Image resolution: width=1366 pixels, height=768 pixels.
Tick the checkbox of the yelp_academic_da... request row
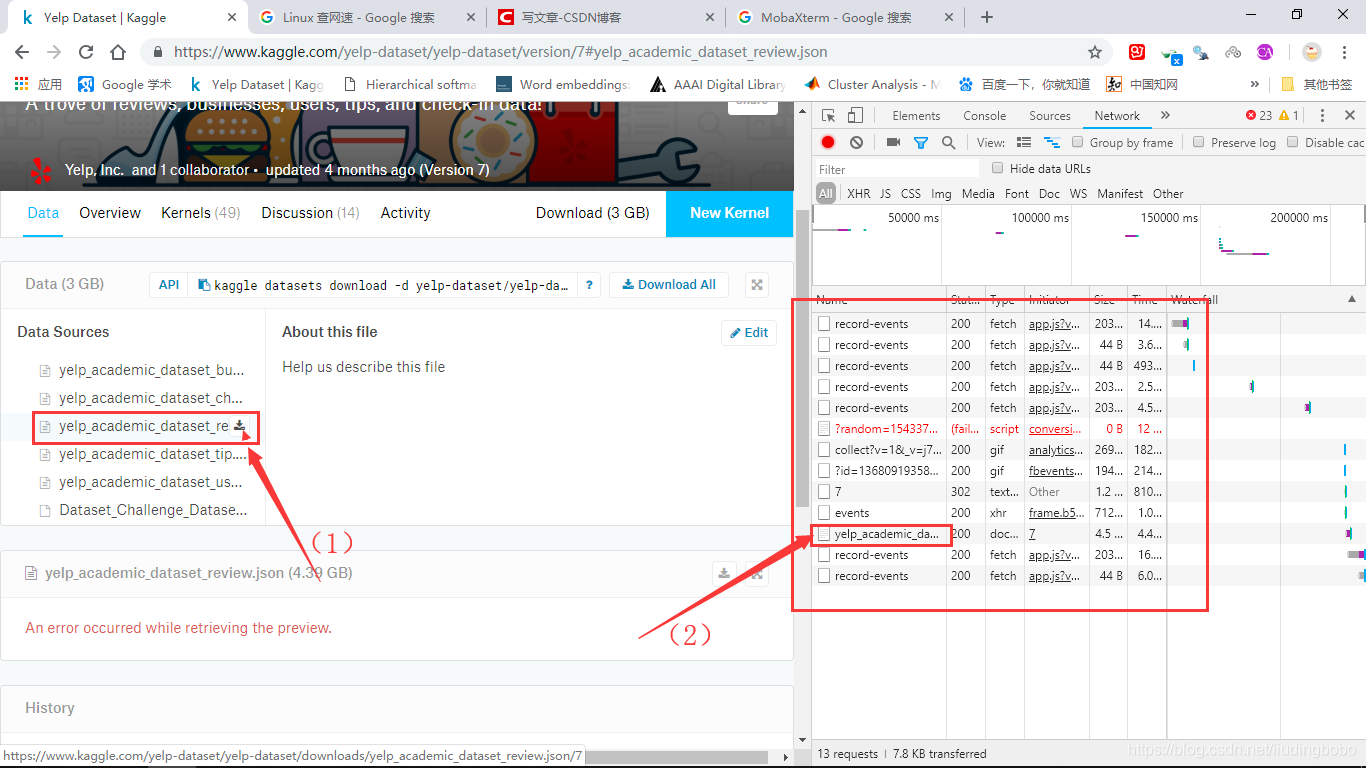(x=824, y=534)
